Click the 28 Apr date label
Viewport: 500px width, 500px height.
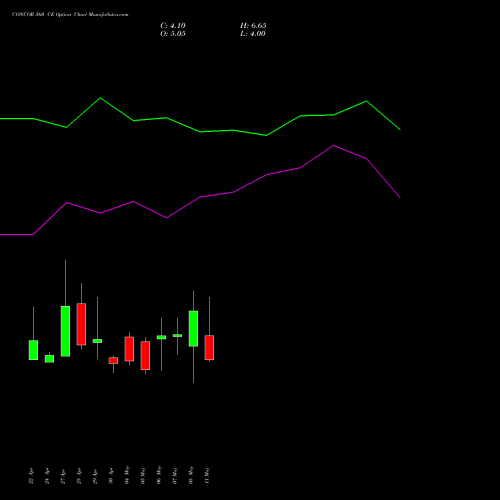click(79, 476)
